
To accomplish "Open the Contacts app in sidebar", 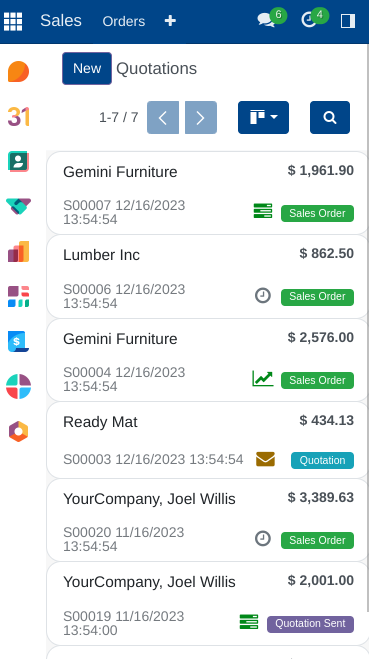I will point(18,161).
